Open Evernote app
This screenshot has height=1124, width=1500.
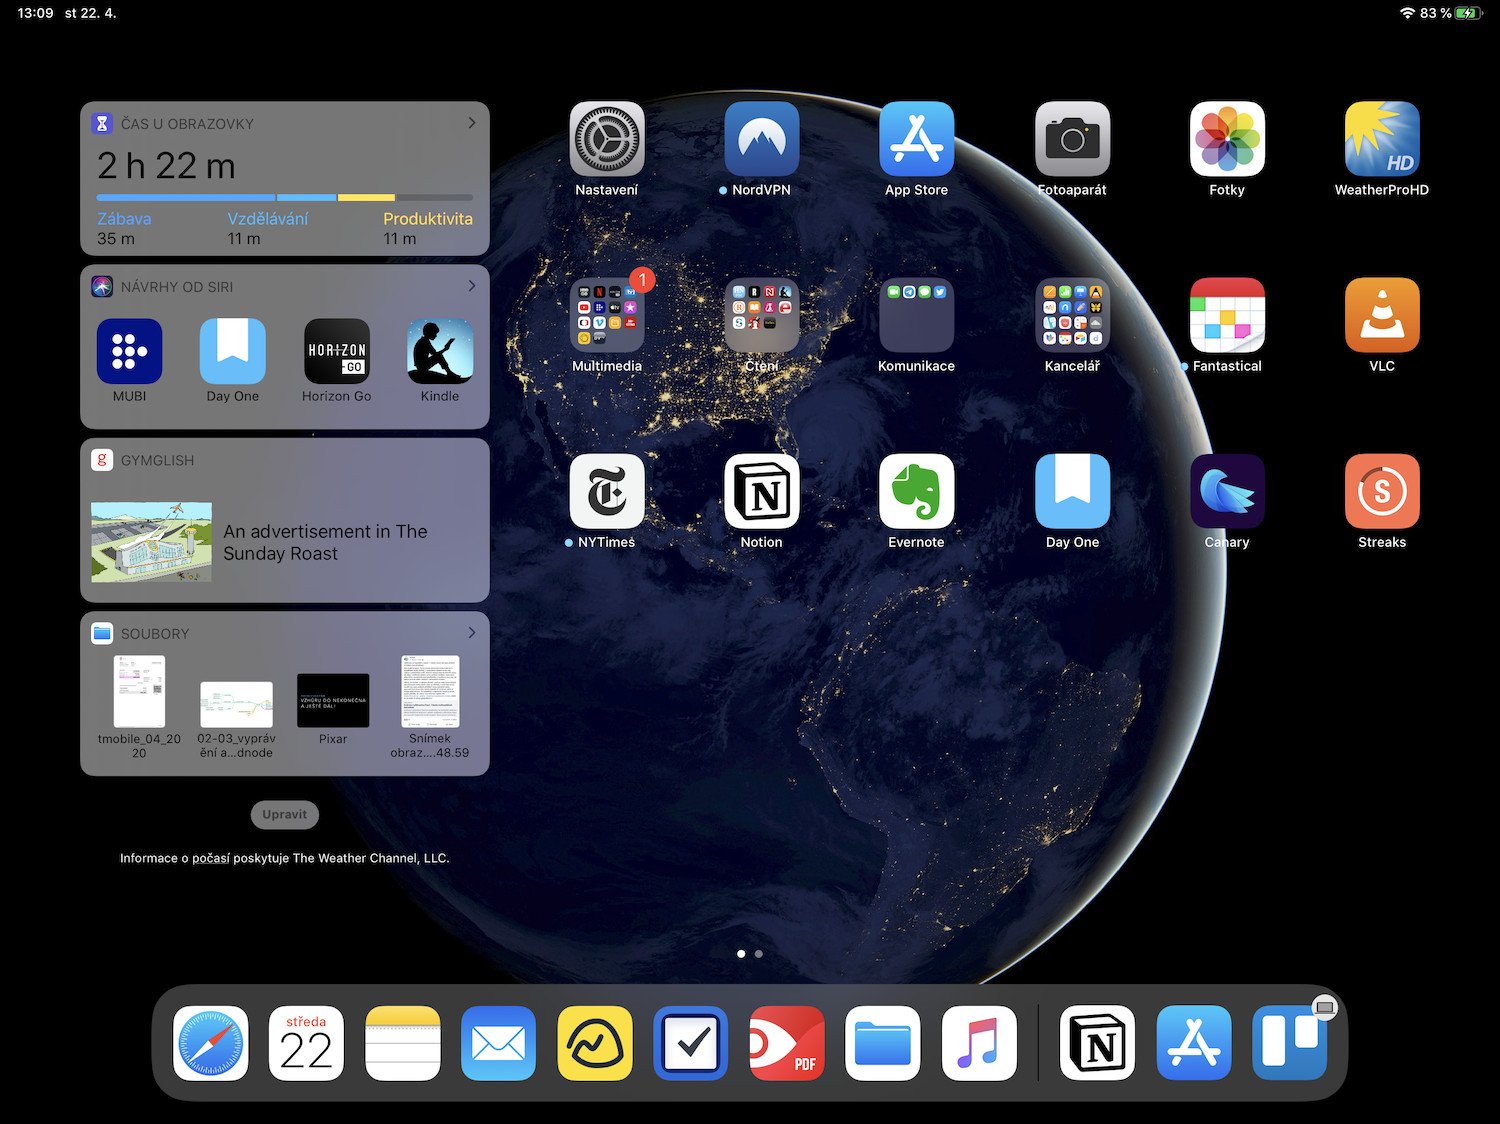[917, 491]
